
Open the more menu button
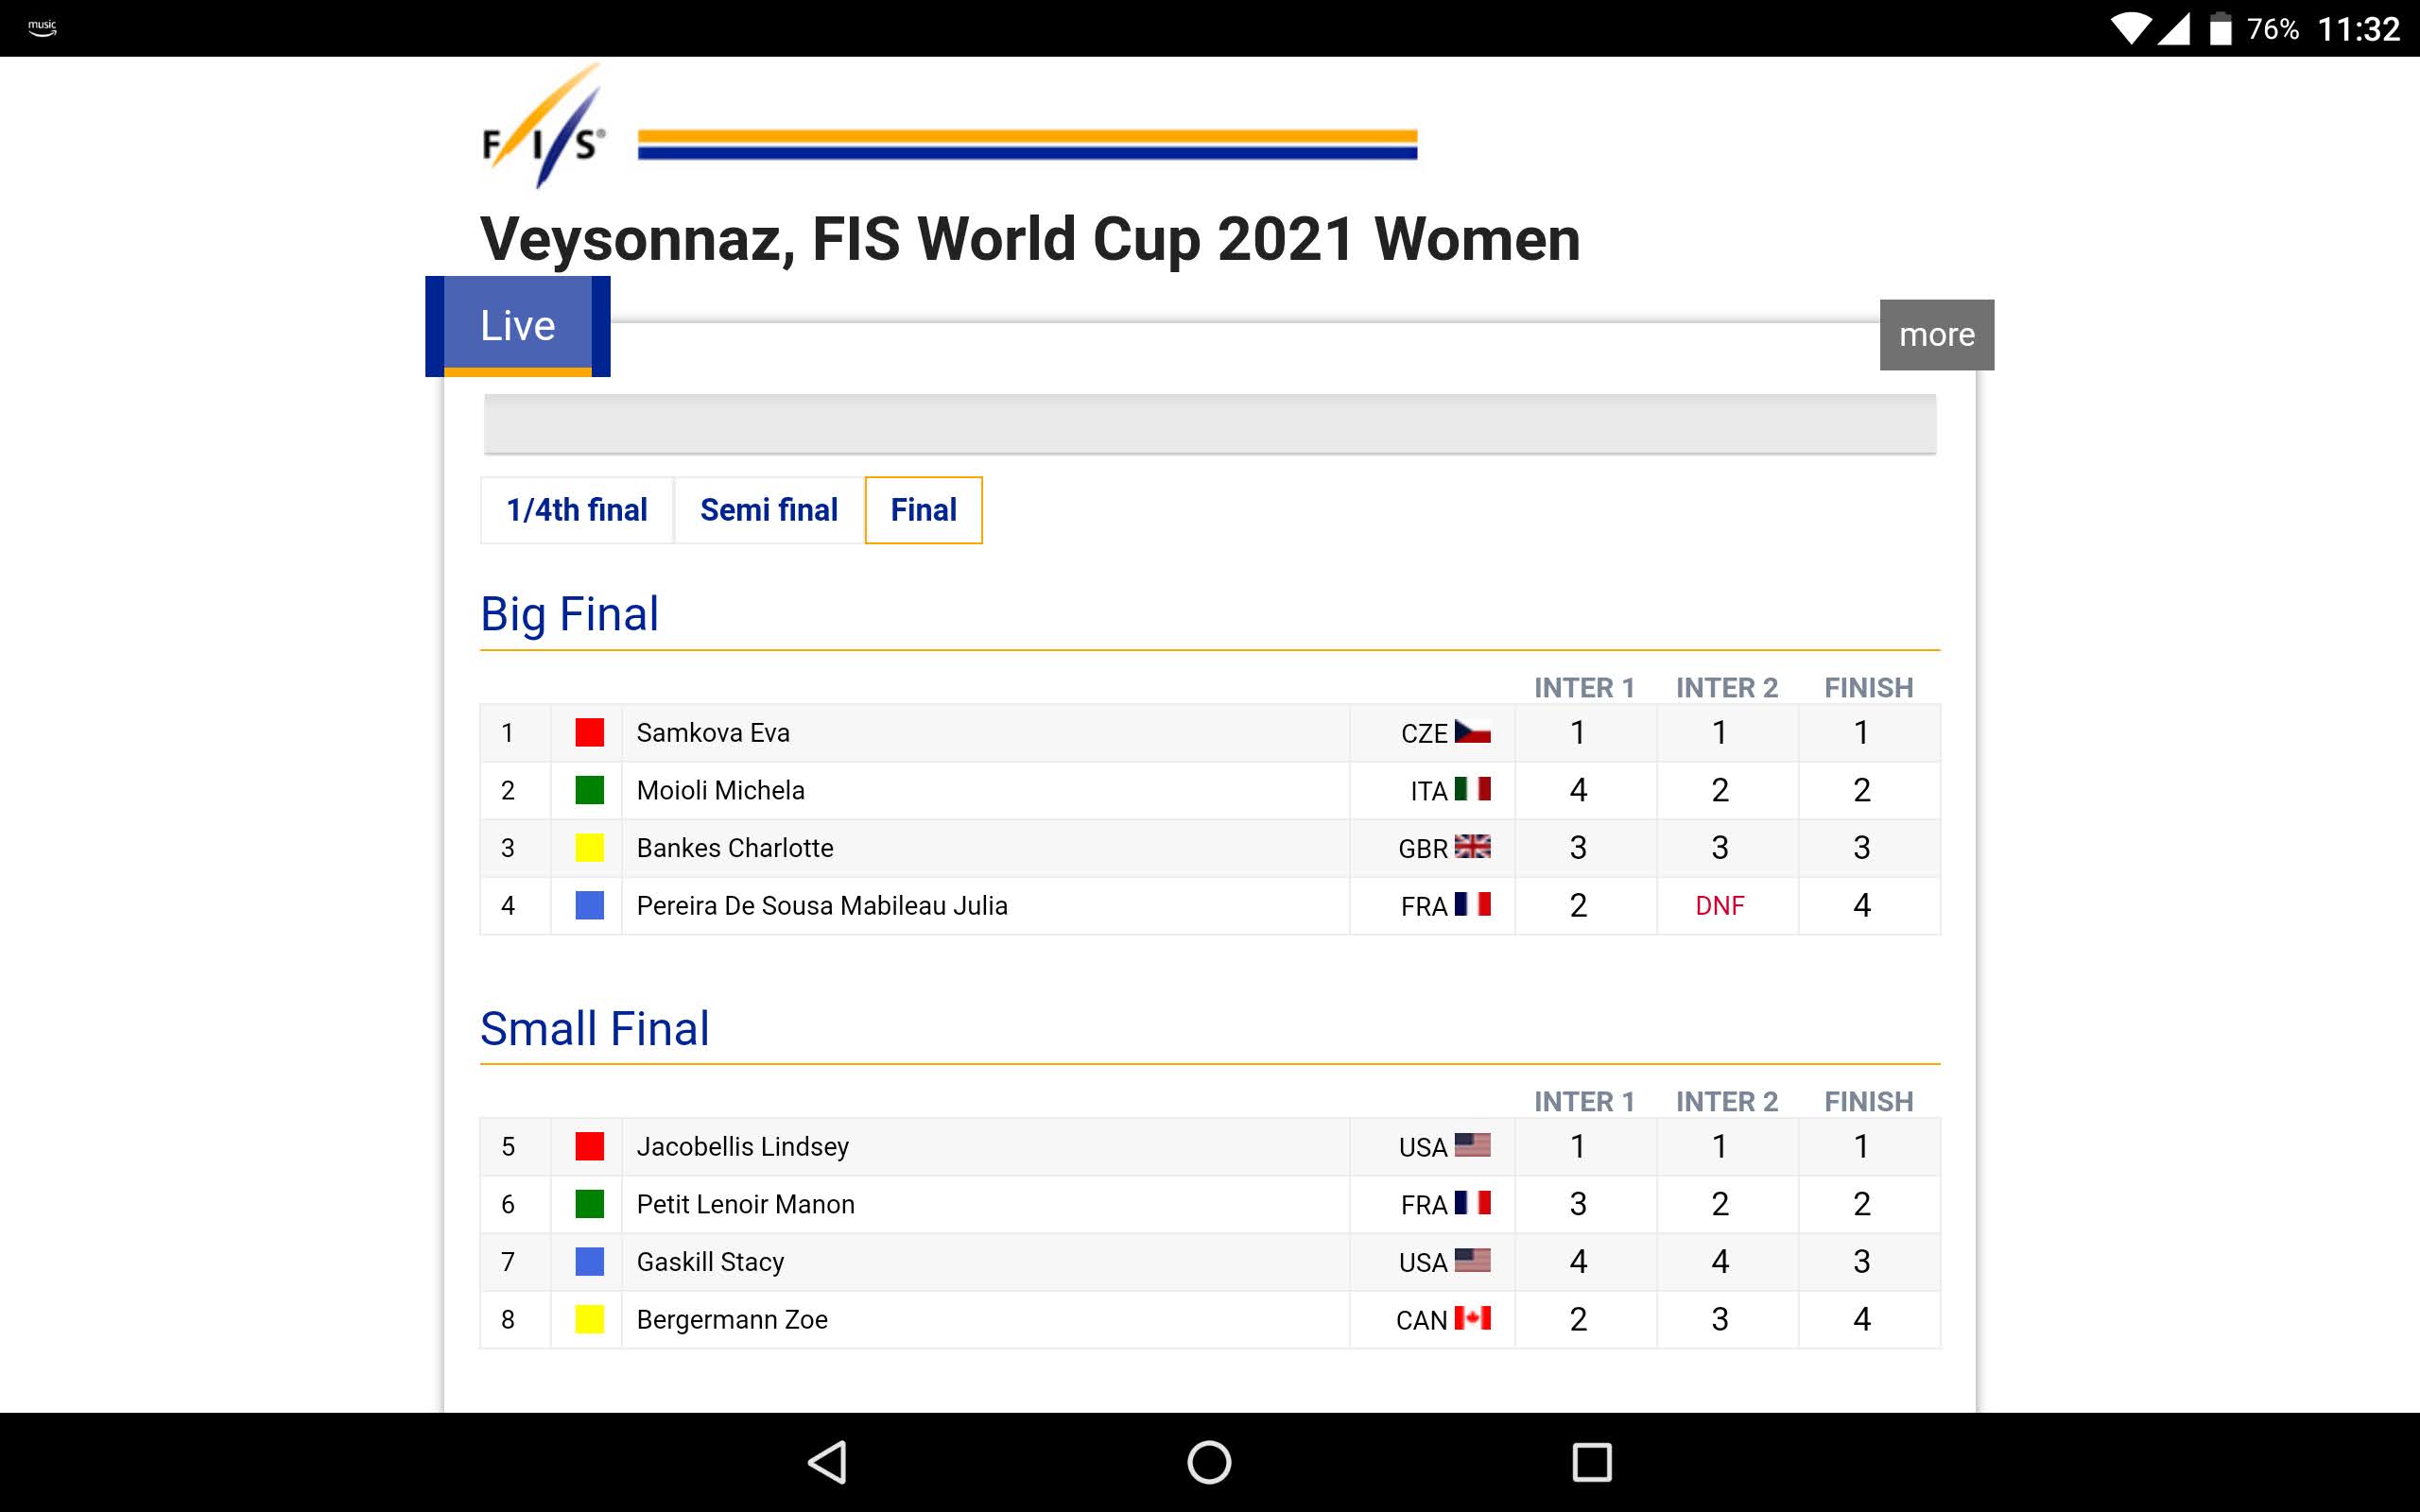[x=1936, y=335]
